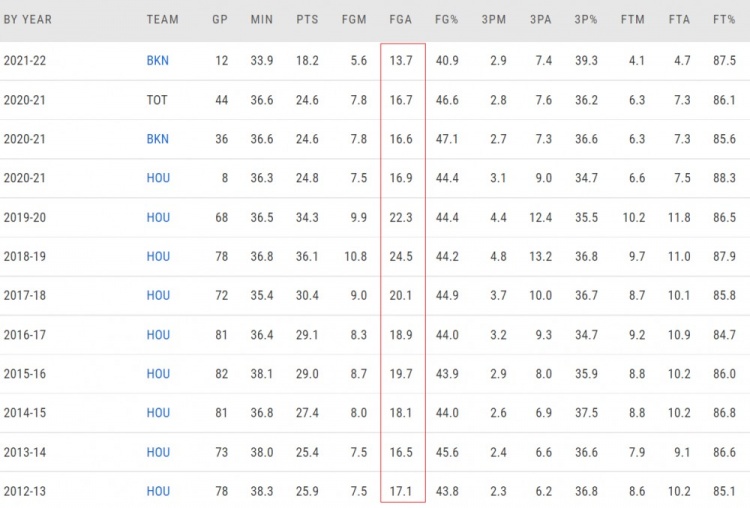Sort table by FGA column header
Image resolution: width=750 pixels, height=508 pixels.
click(401, 20)
